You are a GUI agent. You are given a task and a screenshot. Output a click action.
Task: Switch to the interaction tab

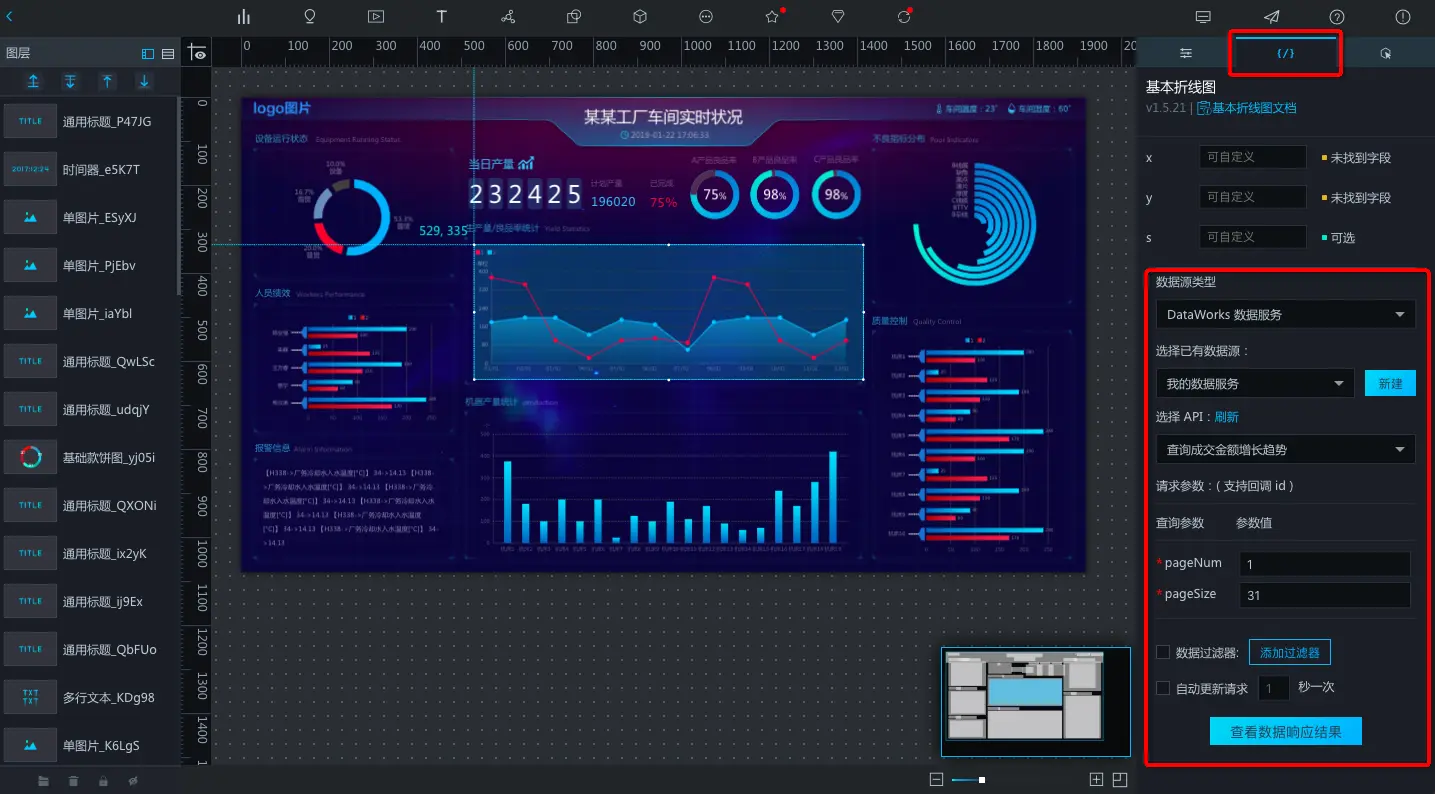[x=1386, y=53]
